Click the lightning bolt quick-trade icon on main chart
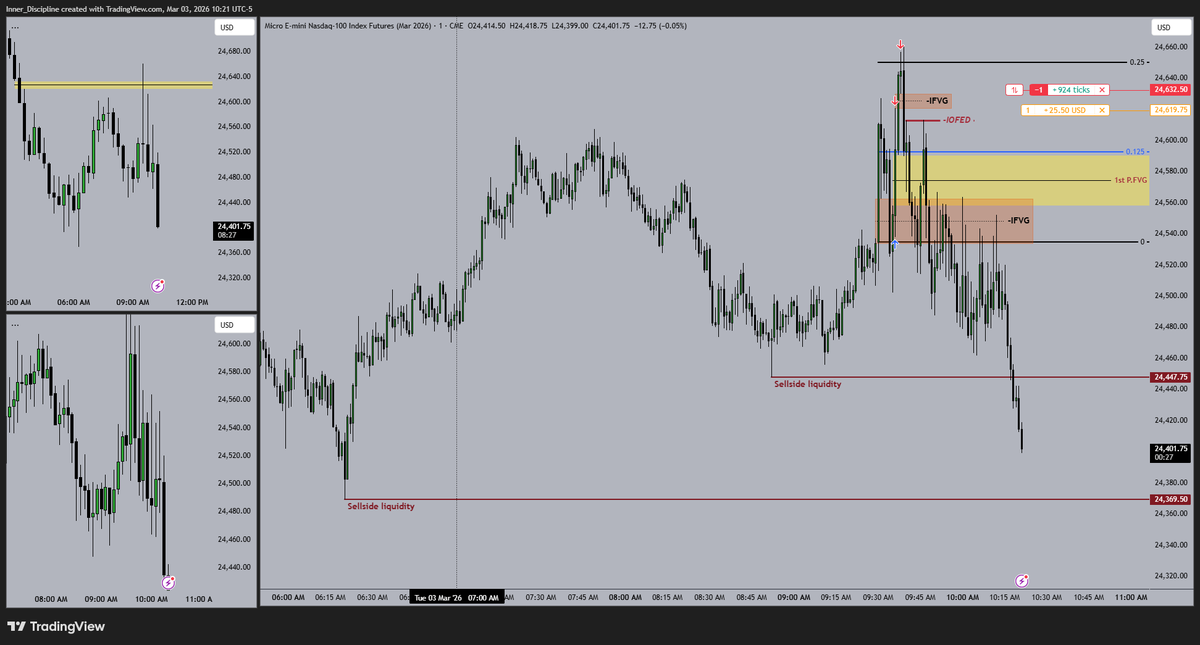Screen dimensions: 1200x645 pos(1021,579)
